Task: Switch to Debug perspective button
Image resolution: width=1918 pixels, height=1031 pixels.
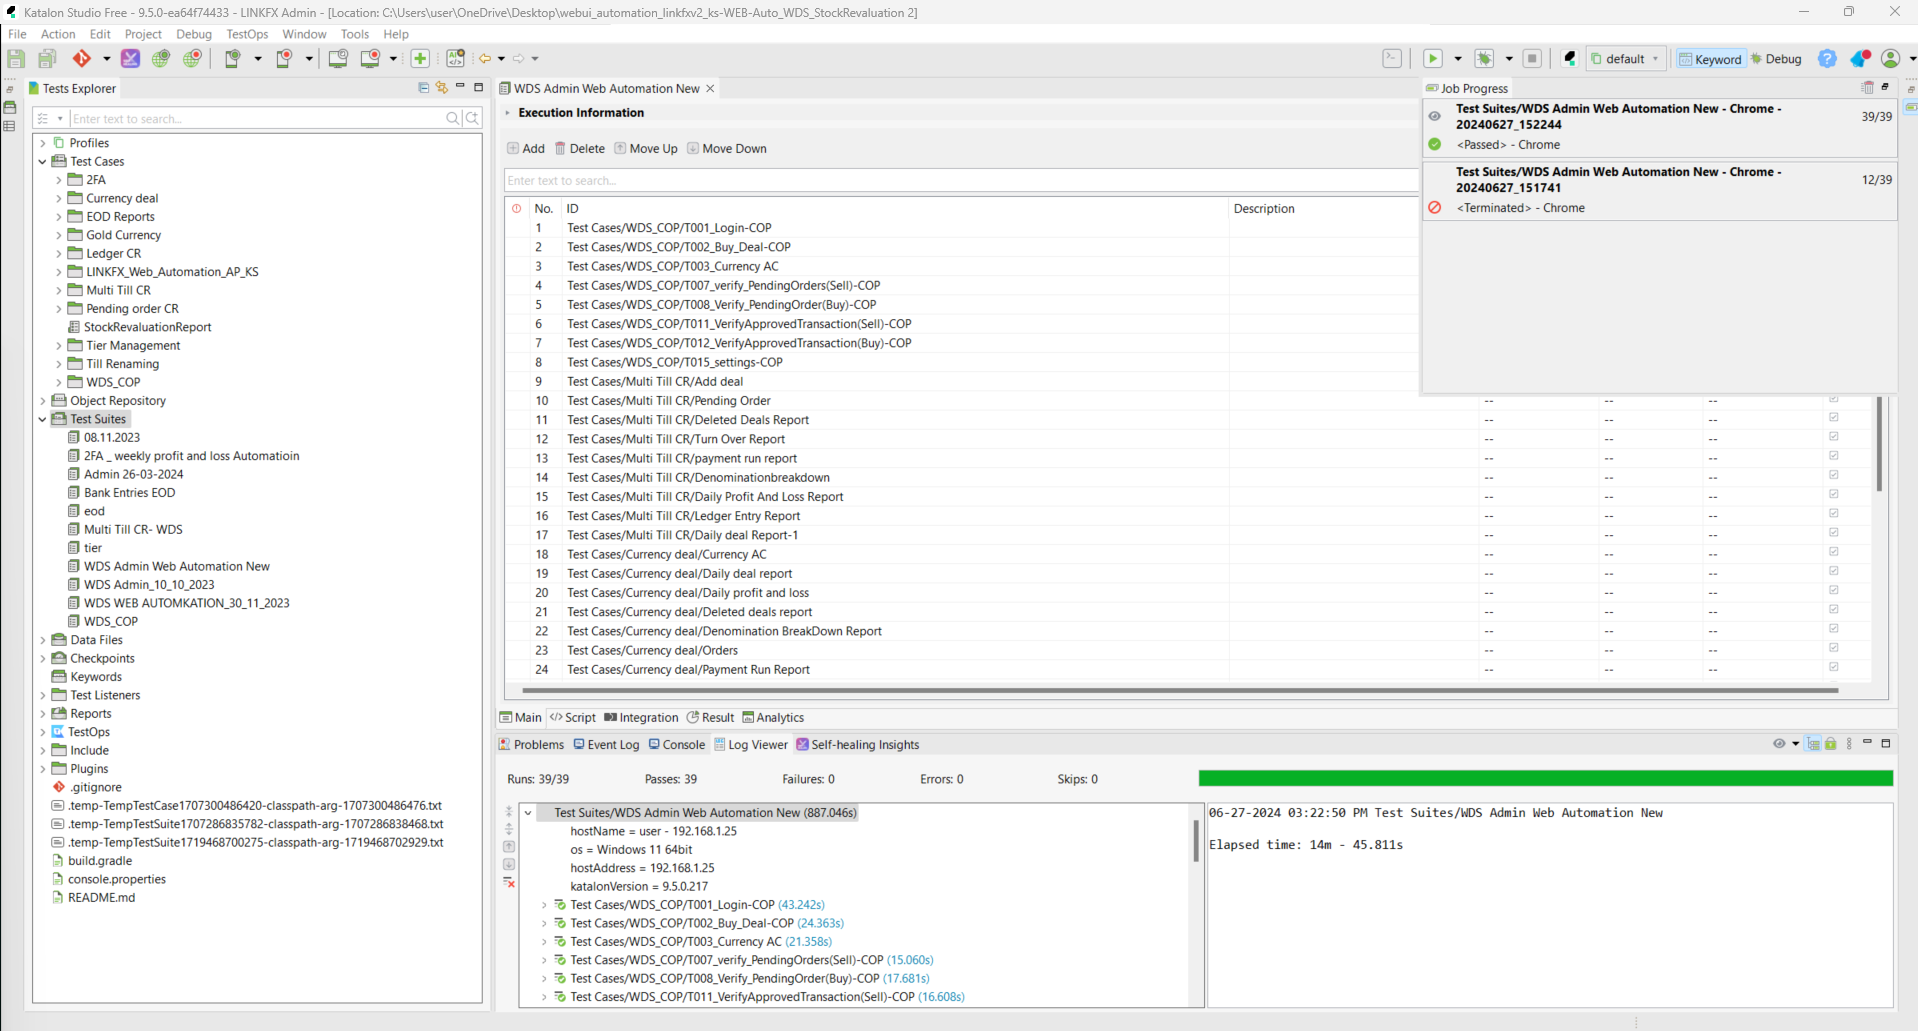Action: coord(1776,59)
